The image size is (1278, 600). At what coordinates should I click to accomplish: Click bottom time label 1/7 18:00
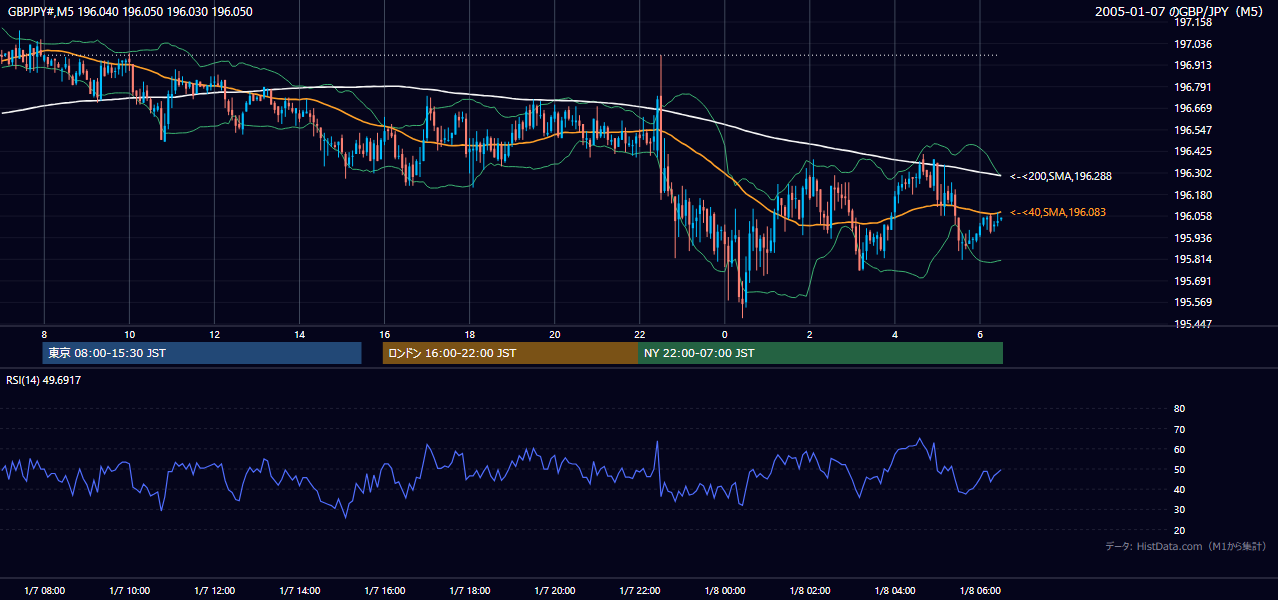[x=470, y=590]
